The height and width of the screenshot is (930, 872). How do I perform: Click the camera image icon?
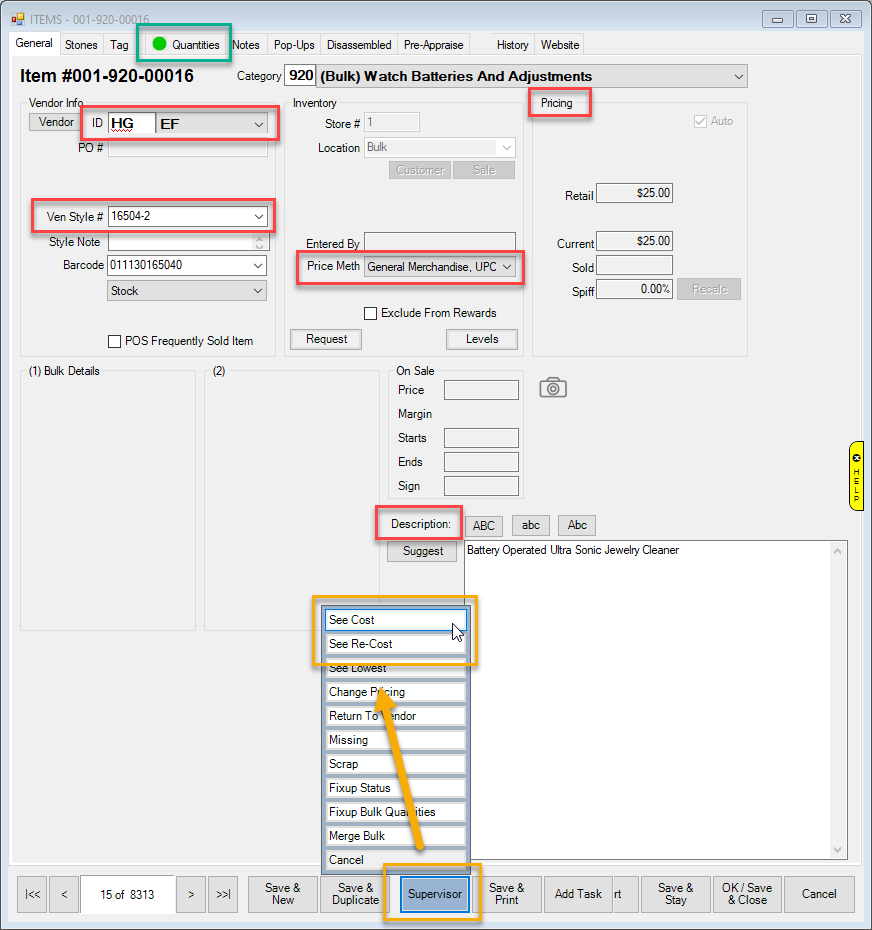[x=553, y=388]
